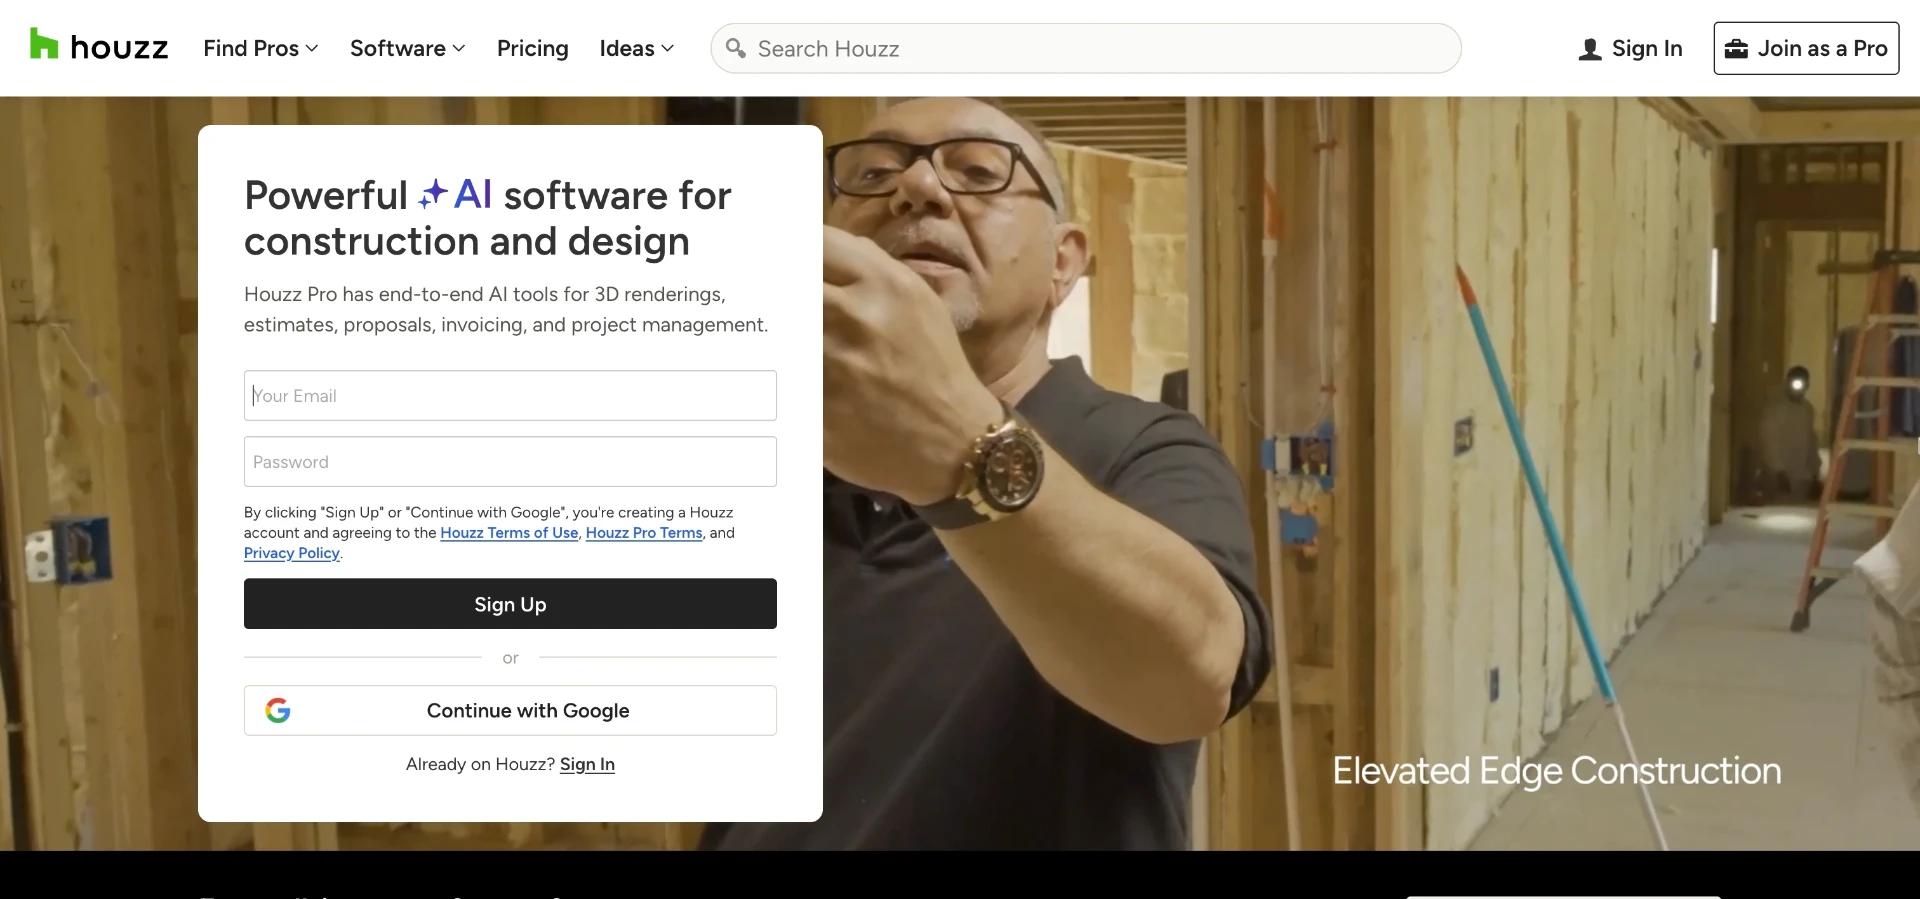Image resolution: width=1920 pixels, height=899 pixels.
Task: Open the Software dropdown menu
Action: [408, 48]
